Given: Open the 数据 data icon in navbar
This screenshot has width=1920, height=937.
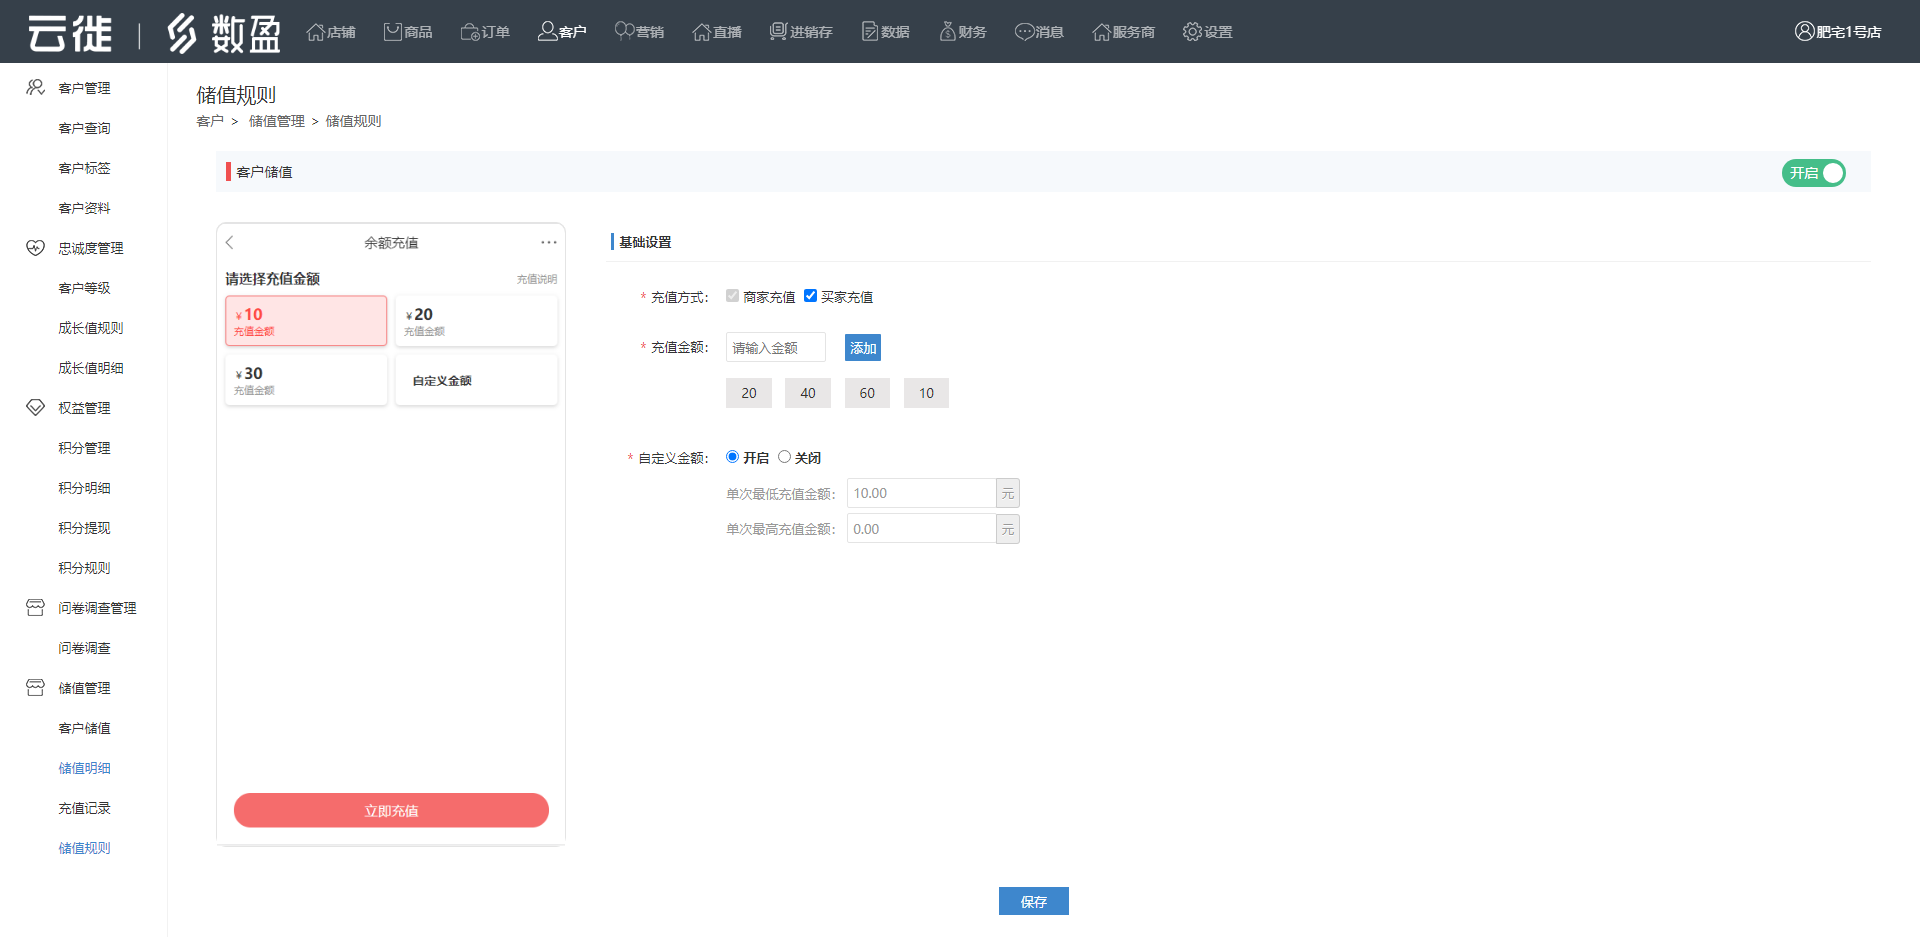Looking at the screenshot, I should [870, 32].
